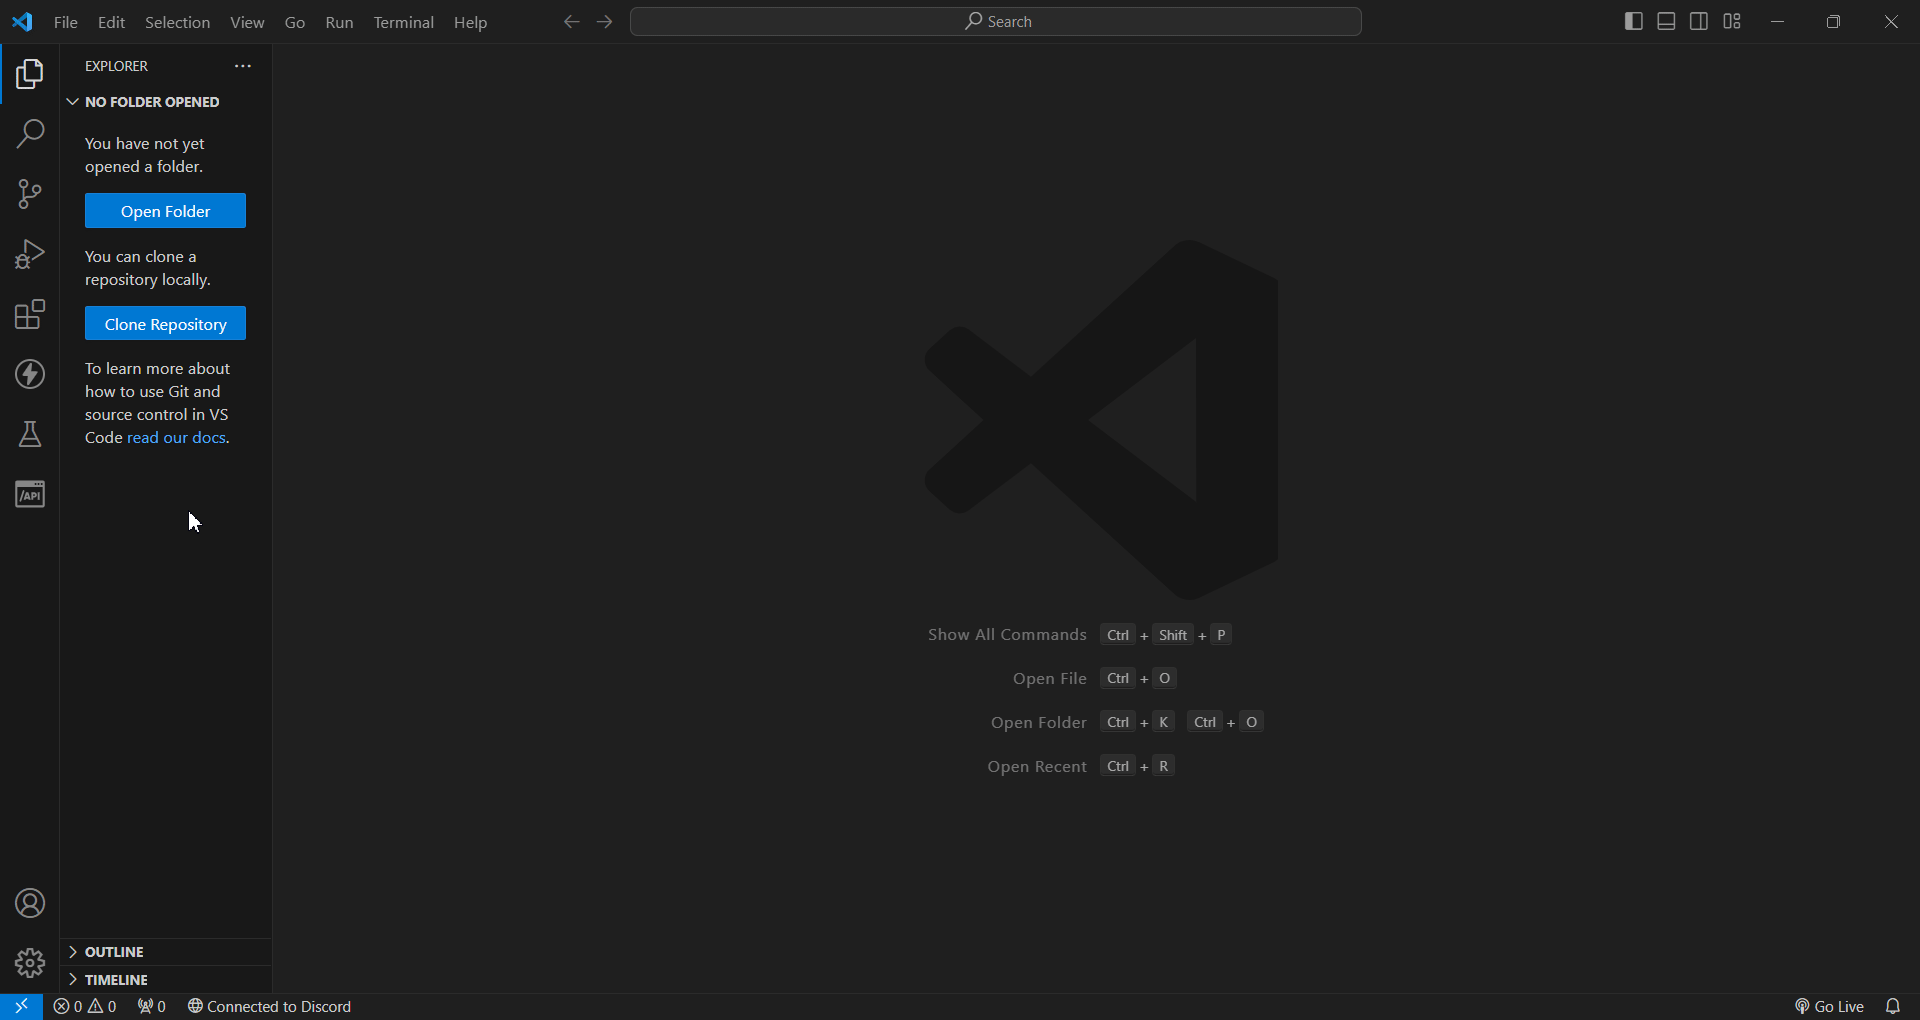Screen dimensions: 1920x1020
Task: Open the API panel icon
Action: 30,494
